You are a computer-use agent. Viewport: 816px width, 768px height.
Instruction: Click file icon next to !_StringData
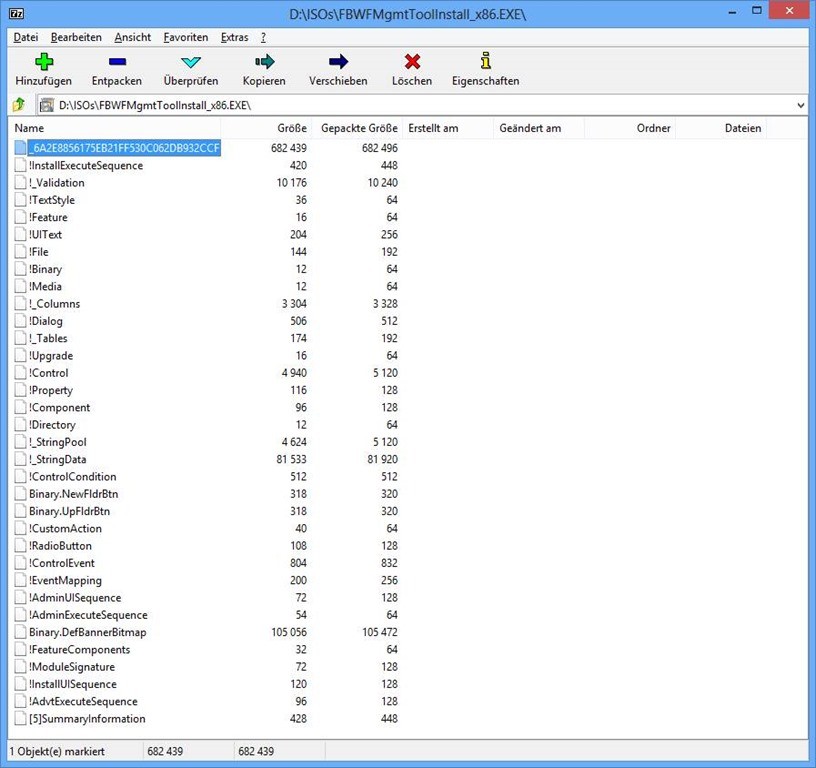coord(20,459)
